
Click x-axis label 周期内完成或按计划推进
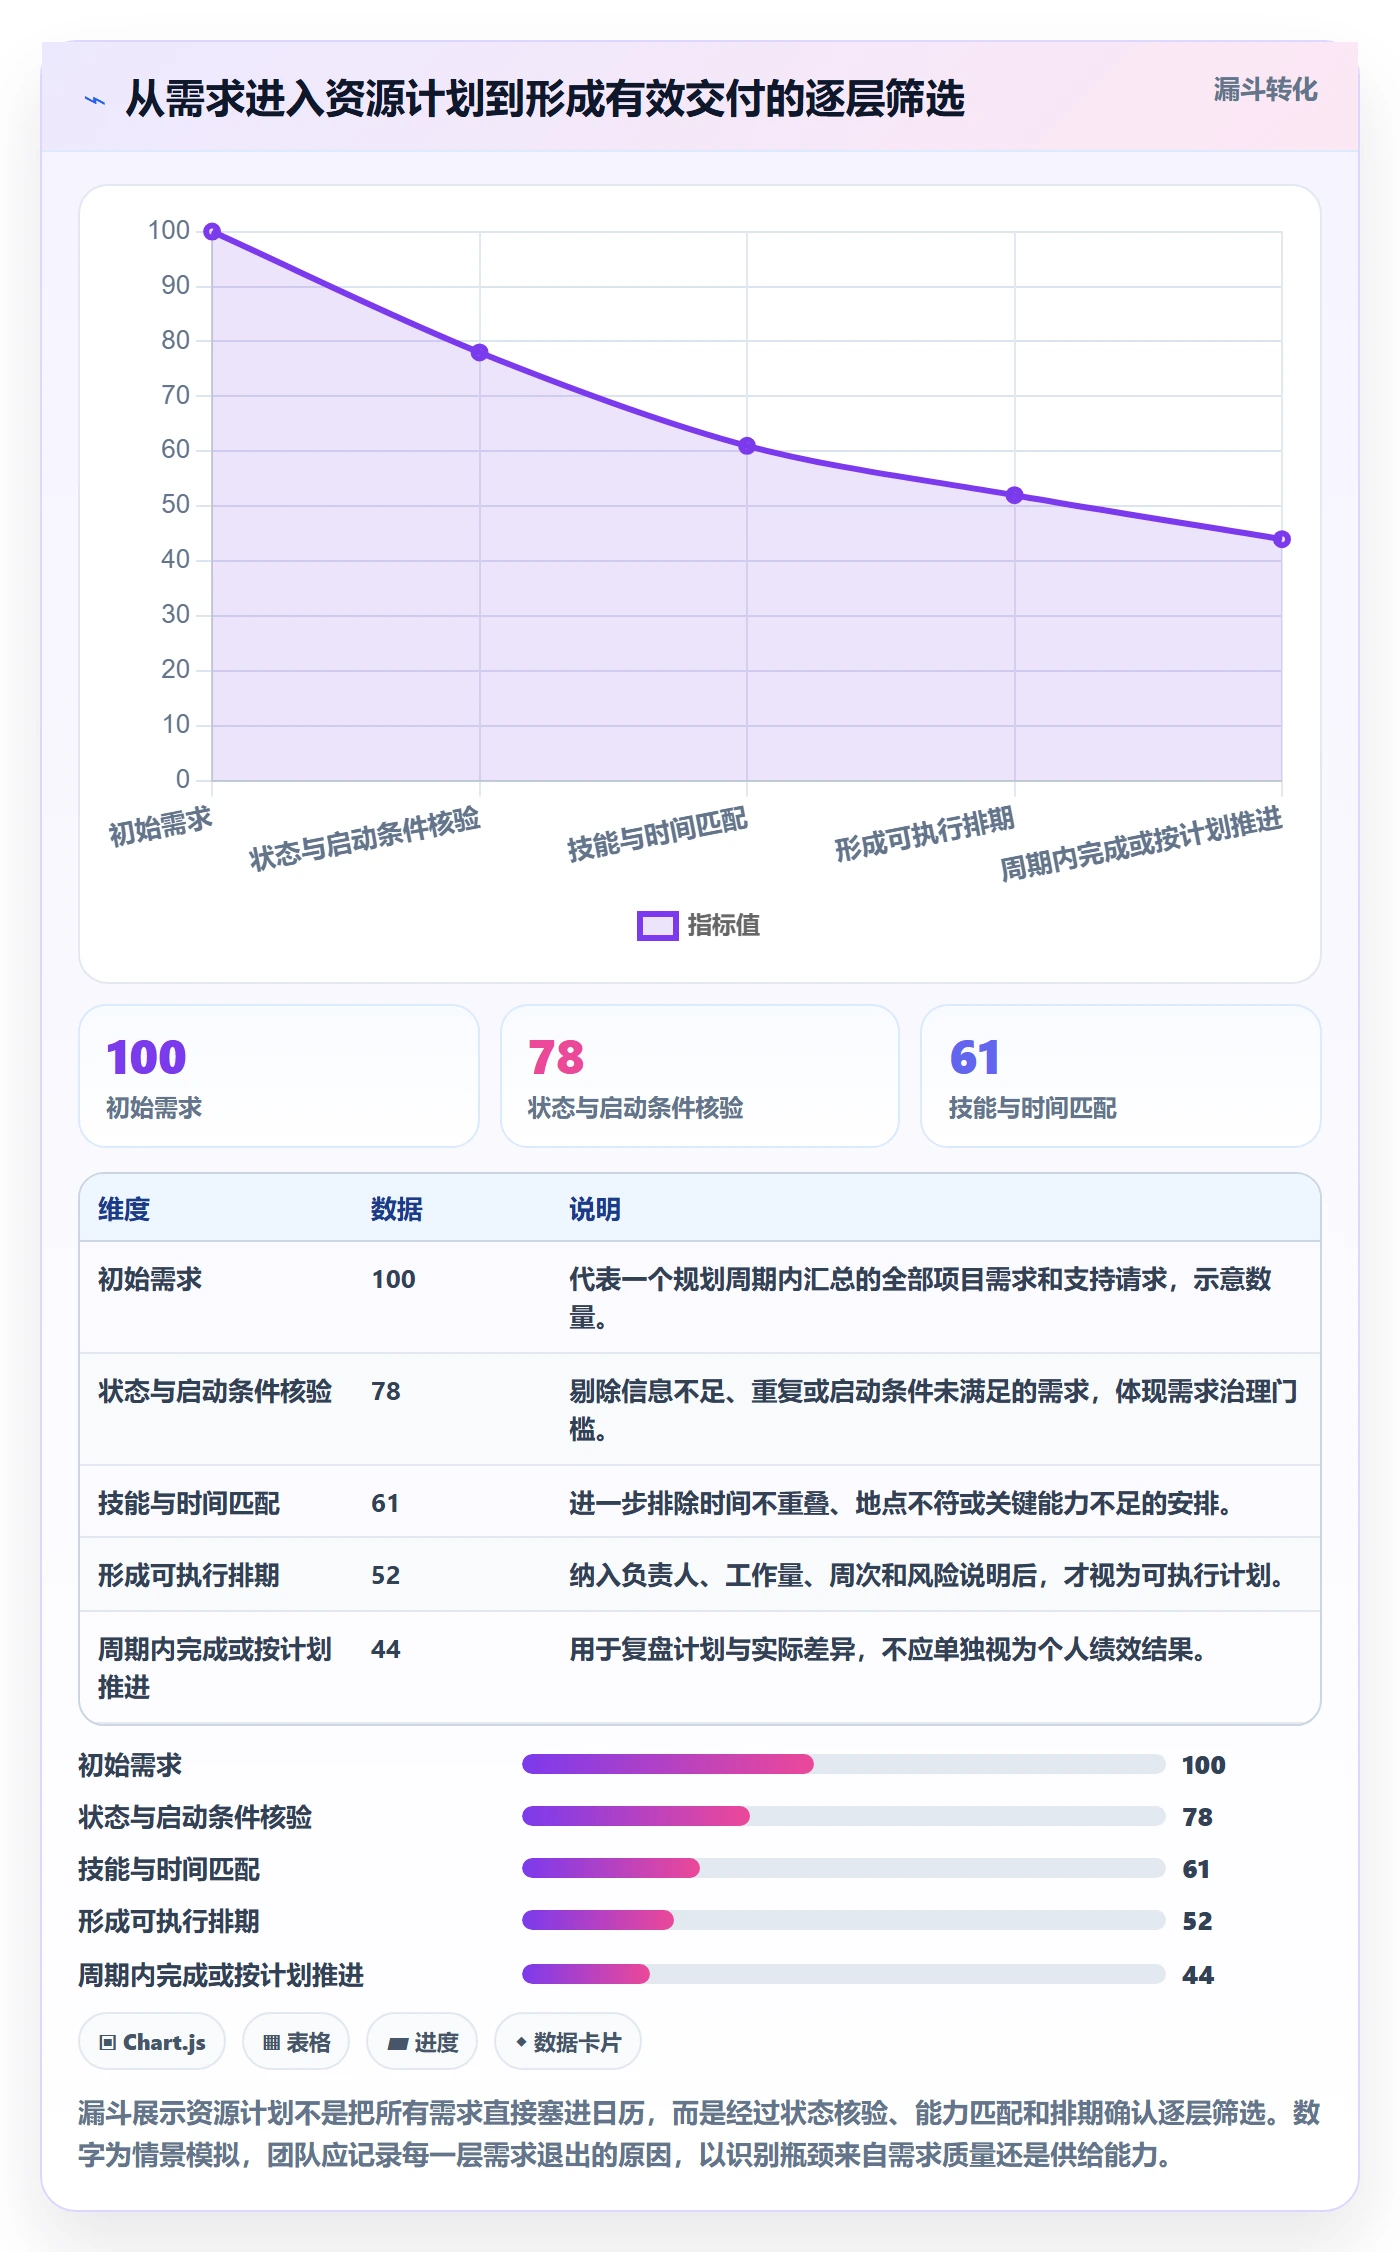click(x=1141, y=845)
